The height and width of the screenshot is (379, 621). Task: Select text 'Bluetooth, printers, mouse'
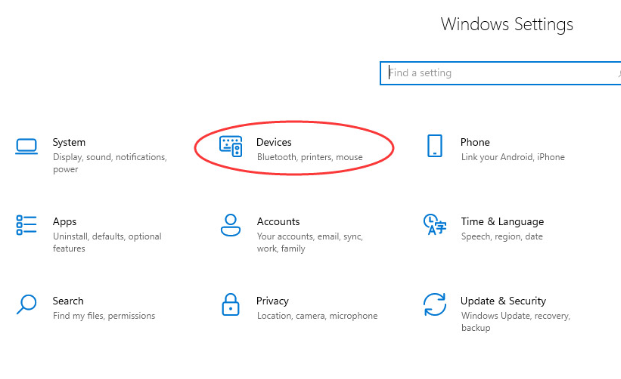(310, 157)
